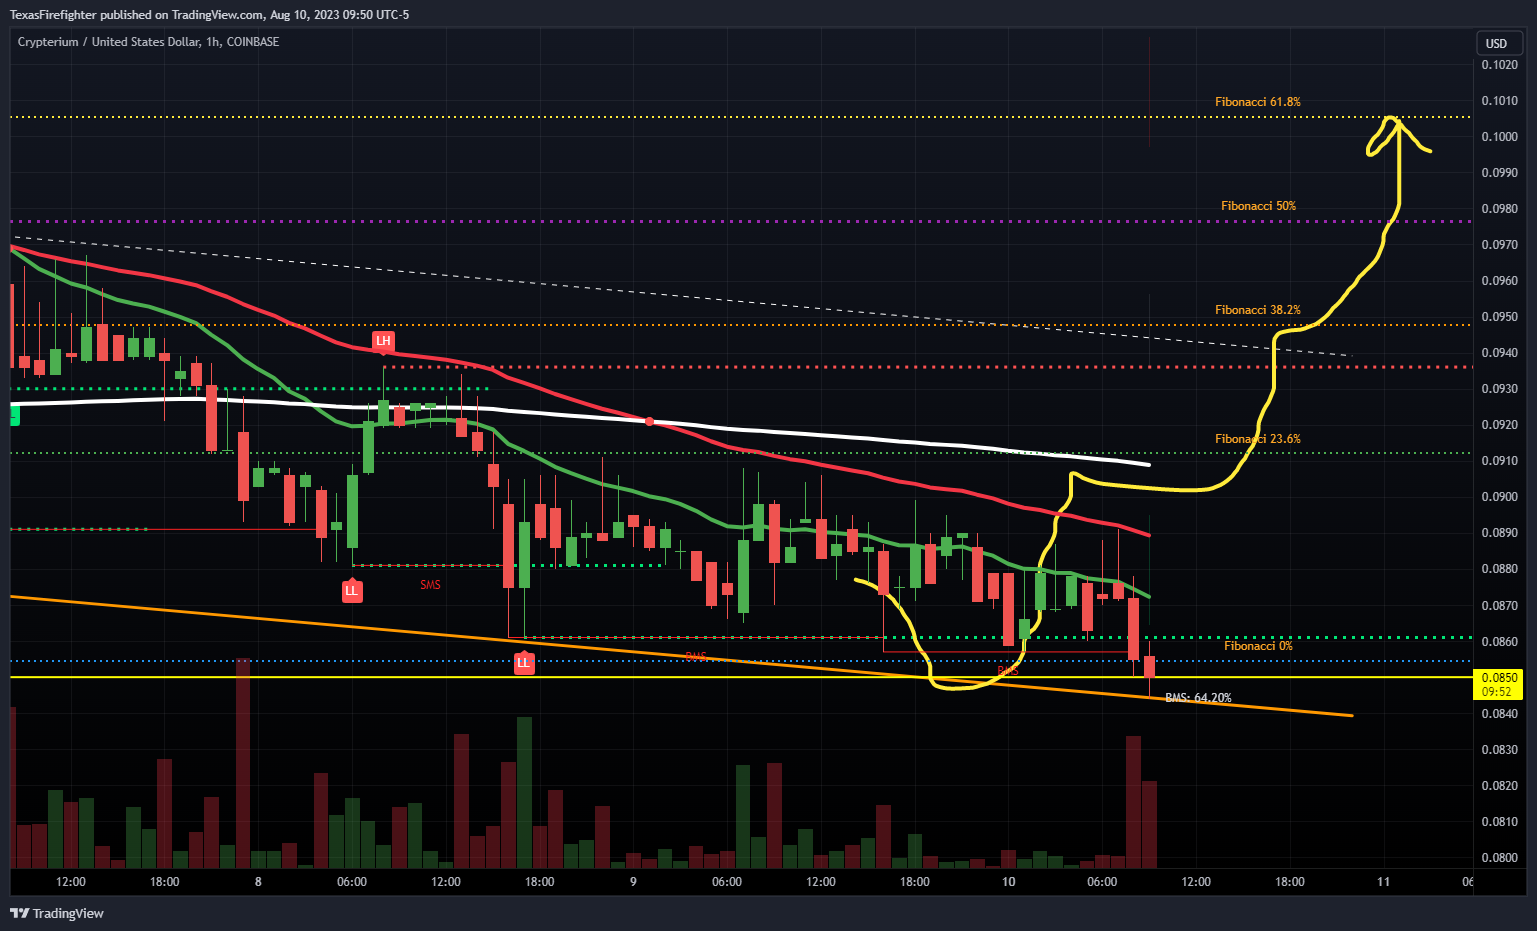Select the Fibonacci 23.6% label
This screenshot has height=931, width=1537.
click(1258, 439)
